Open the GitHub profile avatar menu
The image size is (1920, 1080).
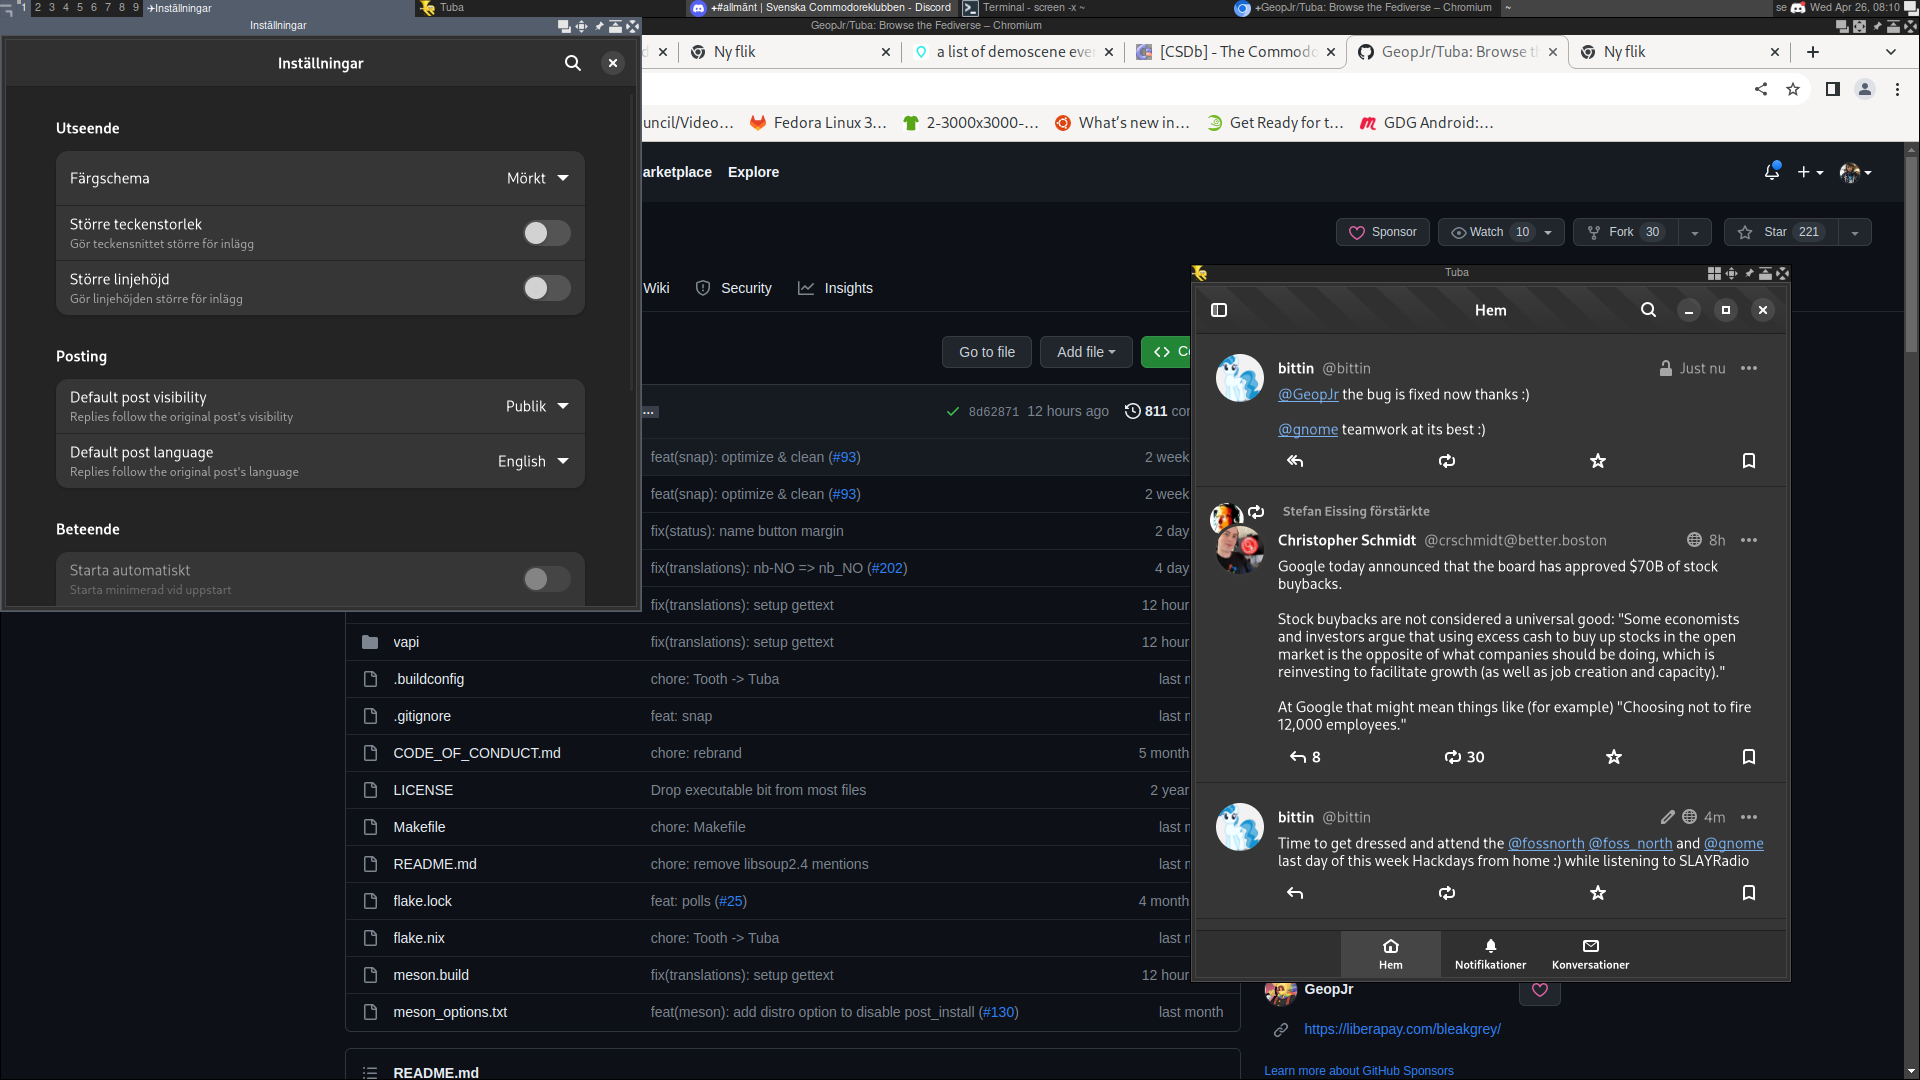[x=1851, y=172]
